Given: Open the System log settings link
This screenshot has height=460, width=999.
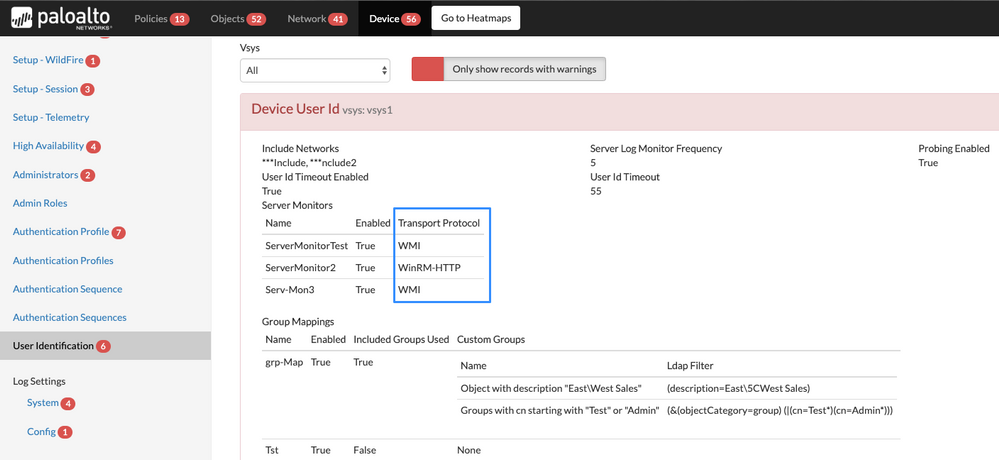Looking at the screenshot, I should [x=42, y=403].
